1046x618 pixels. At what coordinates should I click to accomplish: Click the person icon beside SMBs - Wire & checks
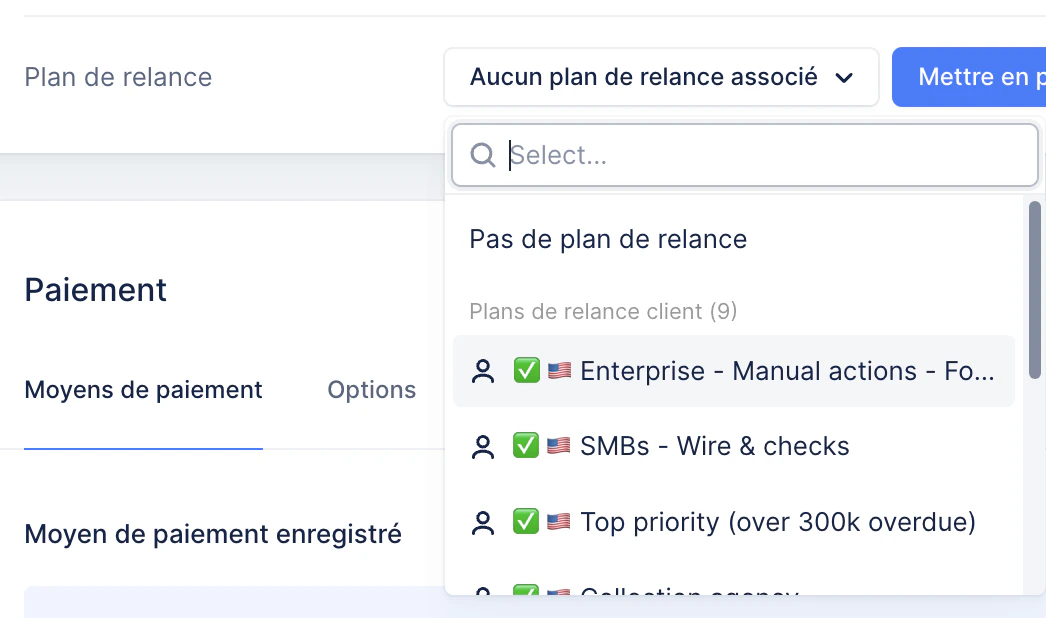483,446
